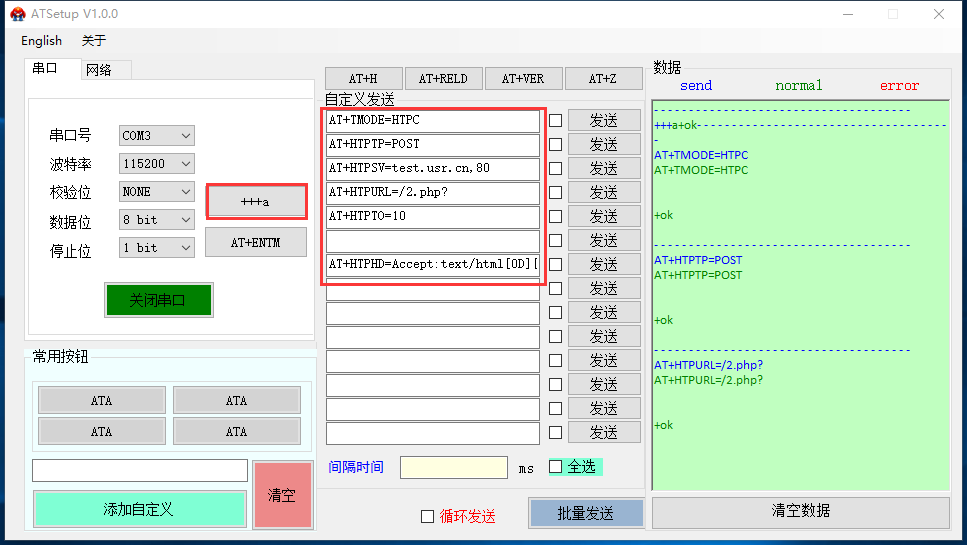Click the green 关闭串口 button
967x545 pixels.
click(x=158, y=300)
